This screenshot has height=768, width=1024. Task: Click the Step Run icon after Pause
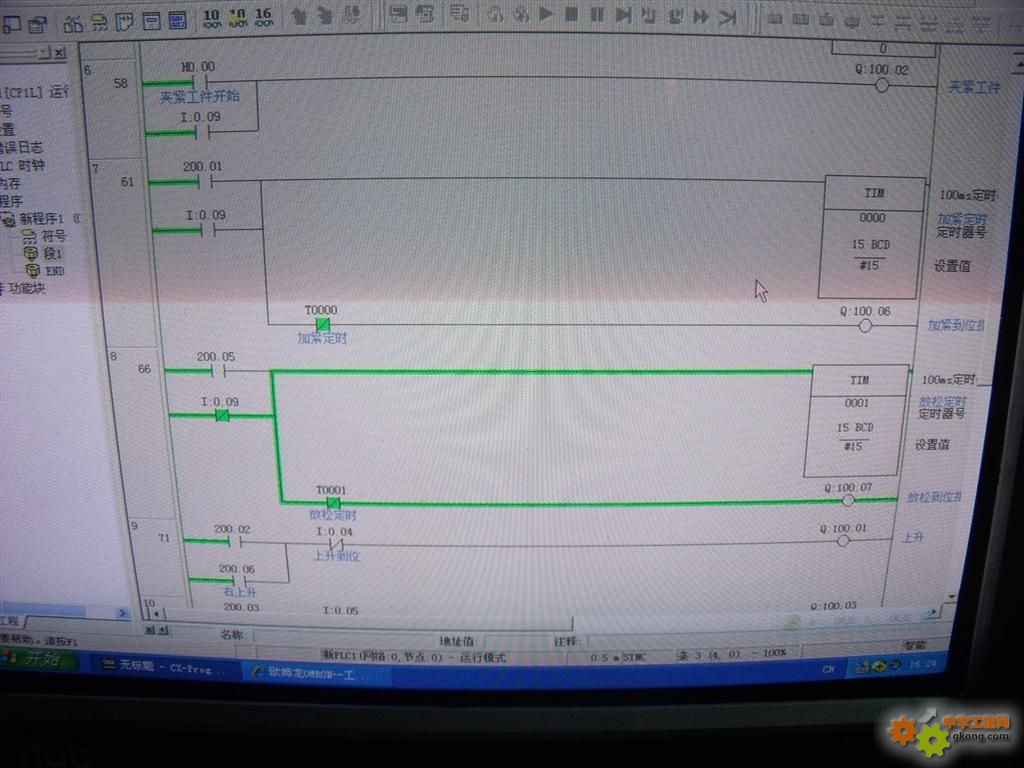[x=623, y=15]
